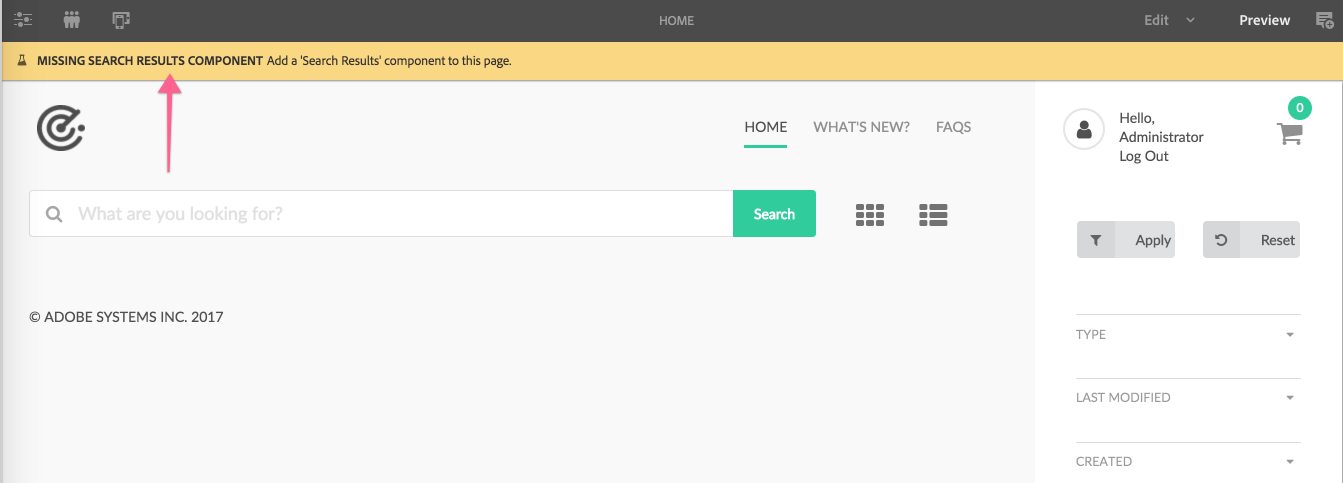1343x483 pixels.
Task: Switch to Preview mode
Action: coord(1265,20)
